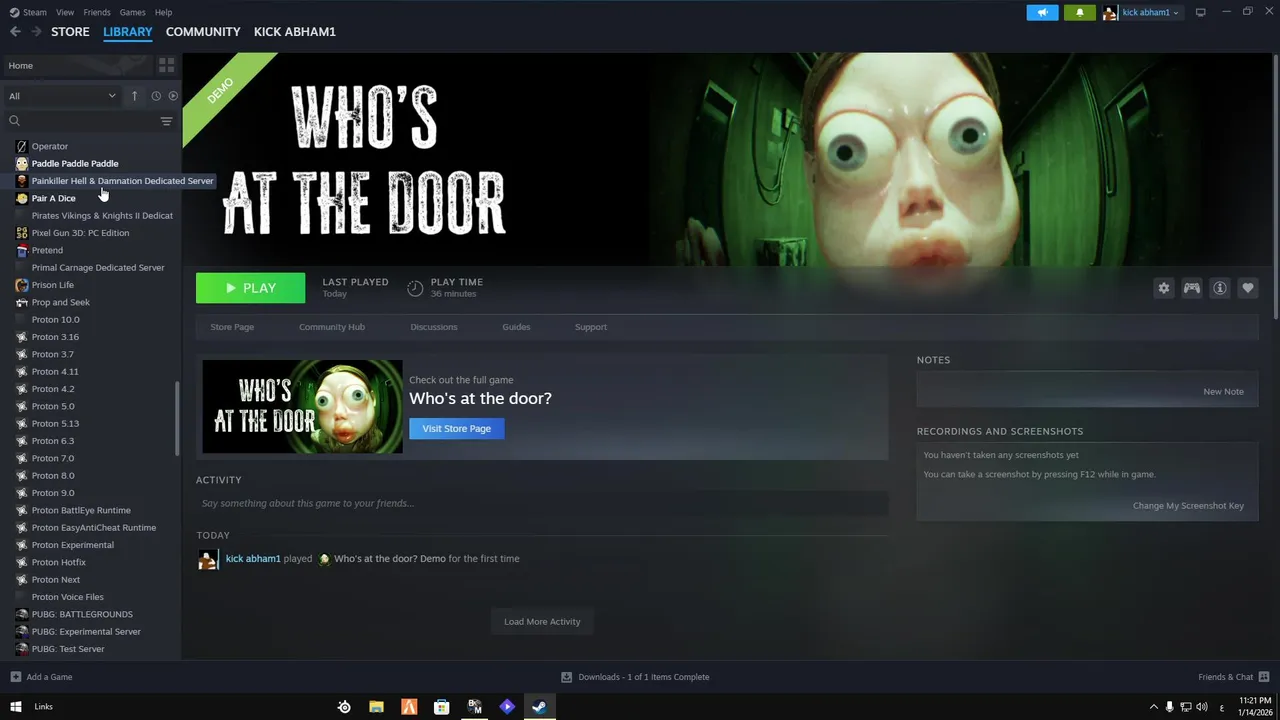Click Steam icon in taskbar
Viewport: 1280px width, 720px height.
(538, 707)
